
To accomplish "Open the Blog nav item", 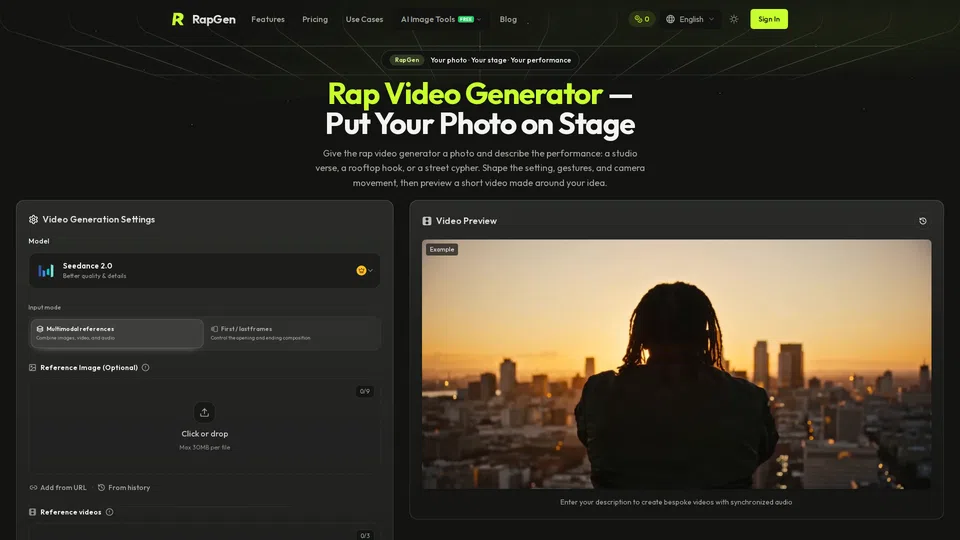I will 508,19.
